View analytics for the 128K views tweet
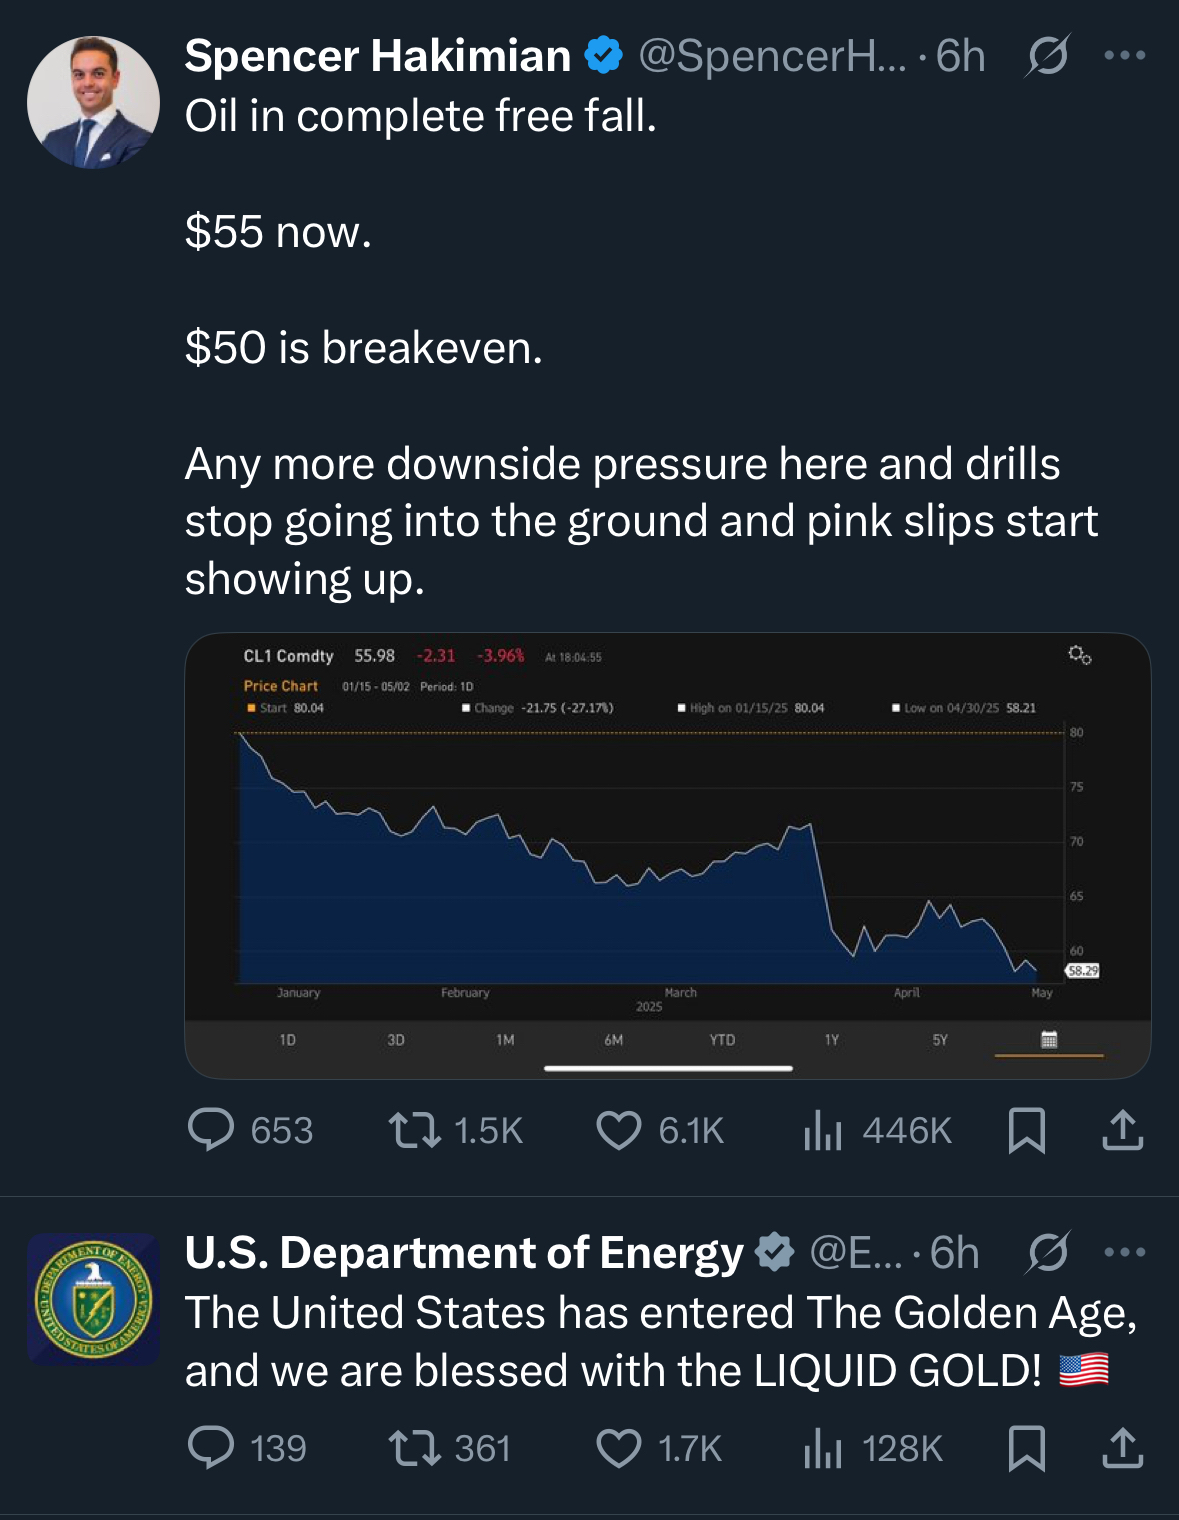The width and height of the screenshot is (1179, 1520). [823, 1448]
